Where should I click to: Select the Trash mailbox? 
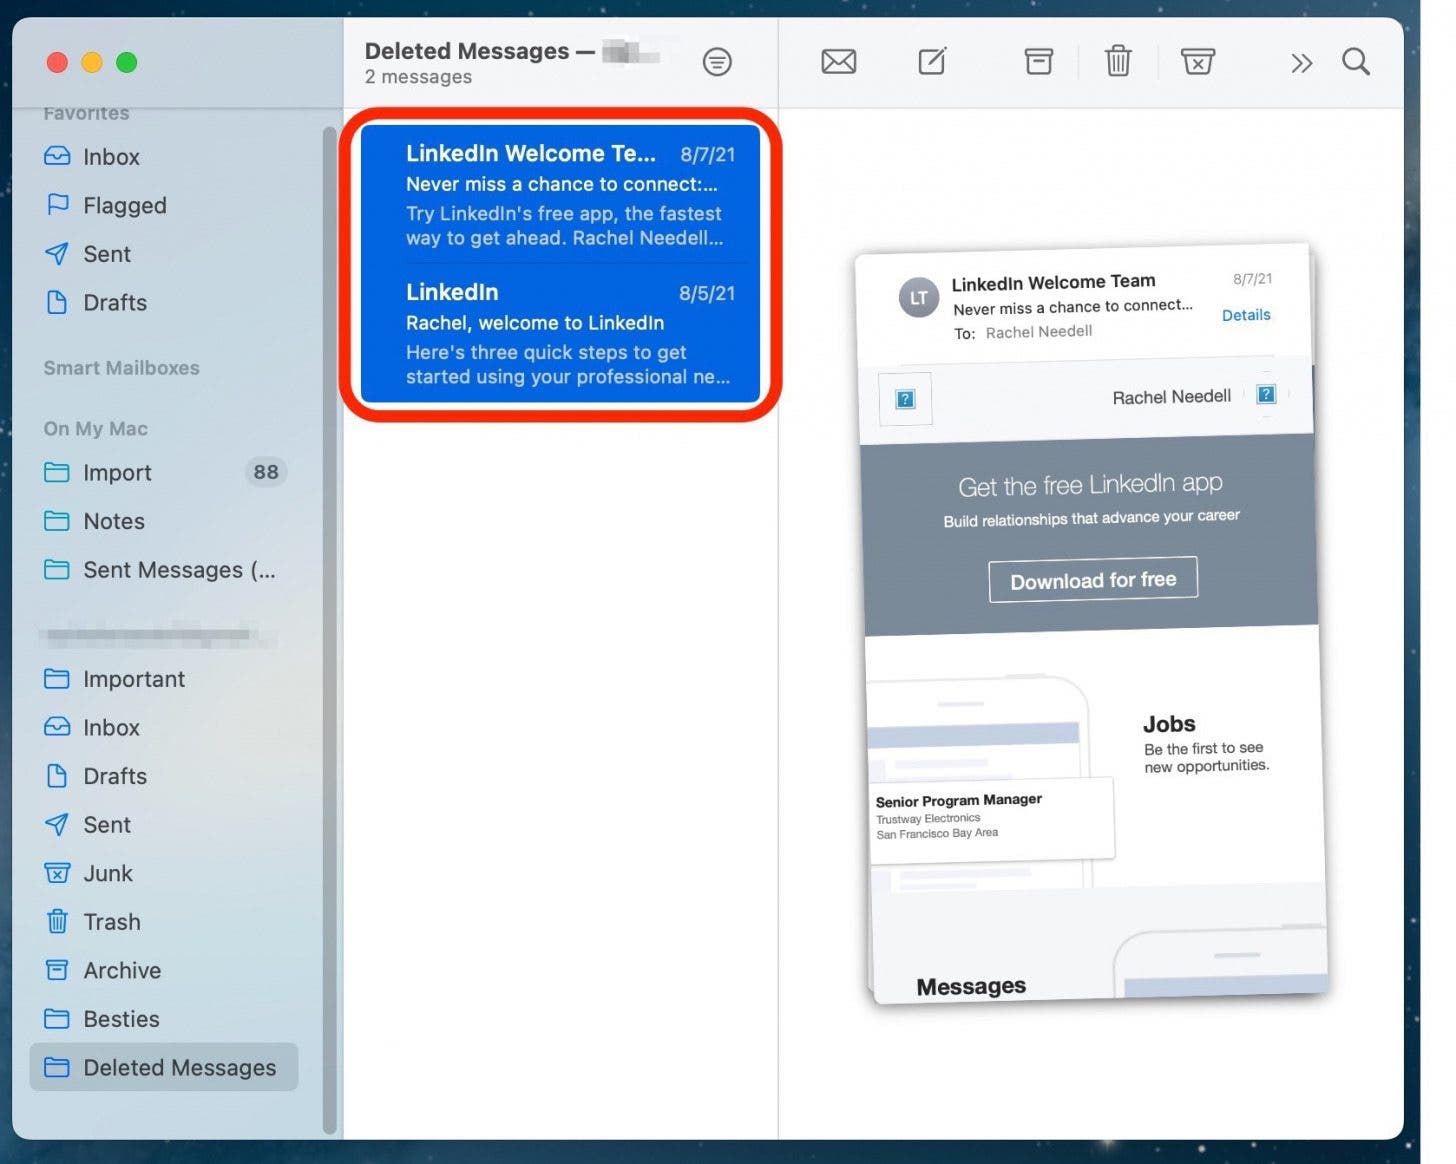point(111,922)
